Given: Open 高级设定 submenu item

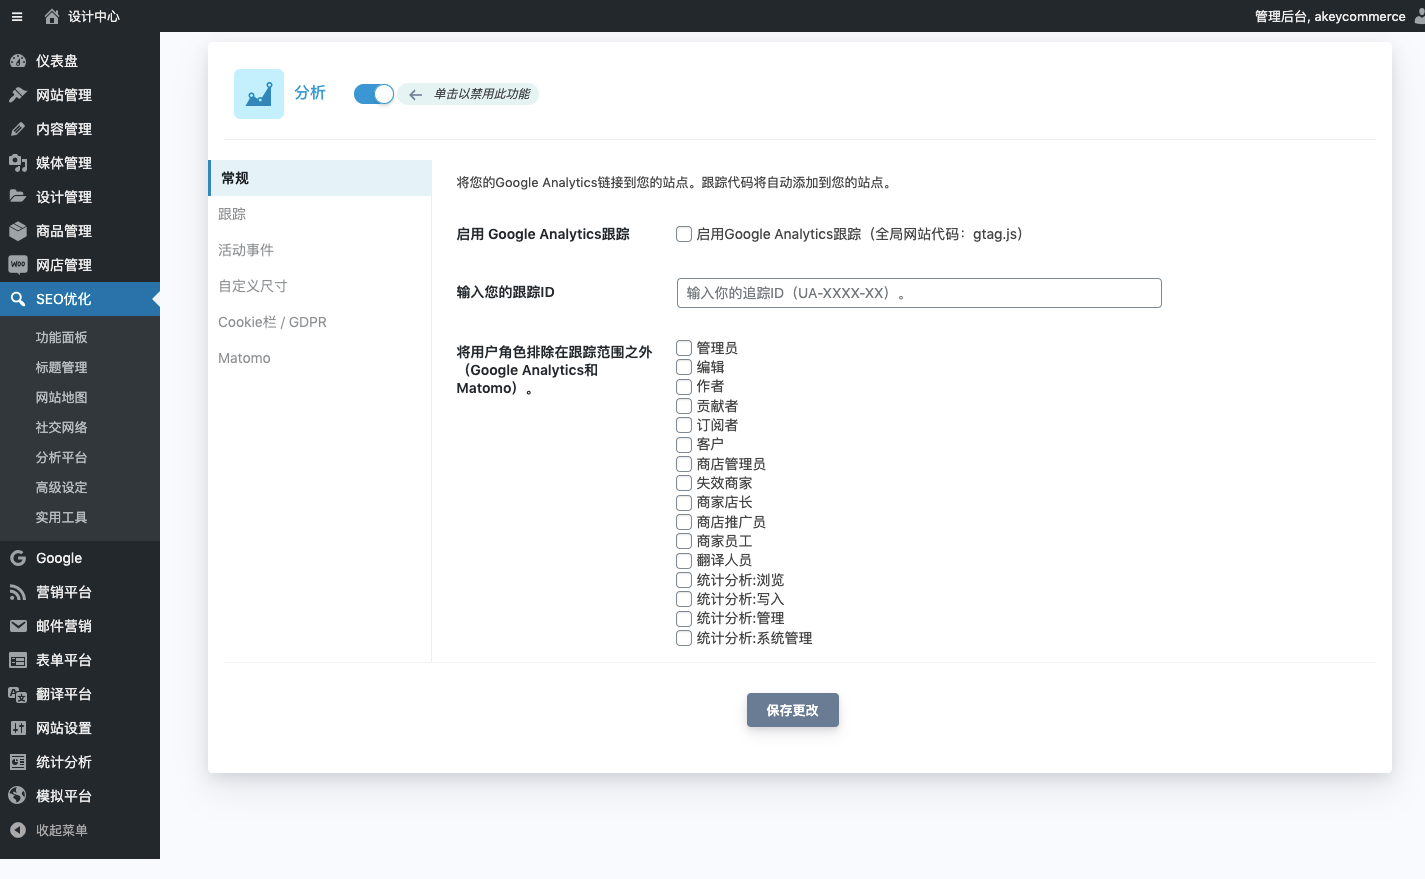Looking at the screenshot, I should point(80,487).
